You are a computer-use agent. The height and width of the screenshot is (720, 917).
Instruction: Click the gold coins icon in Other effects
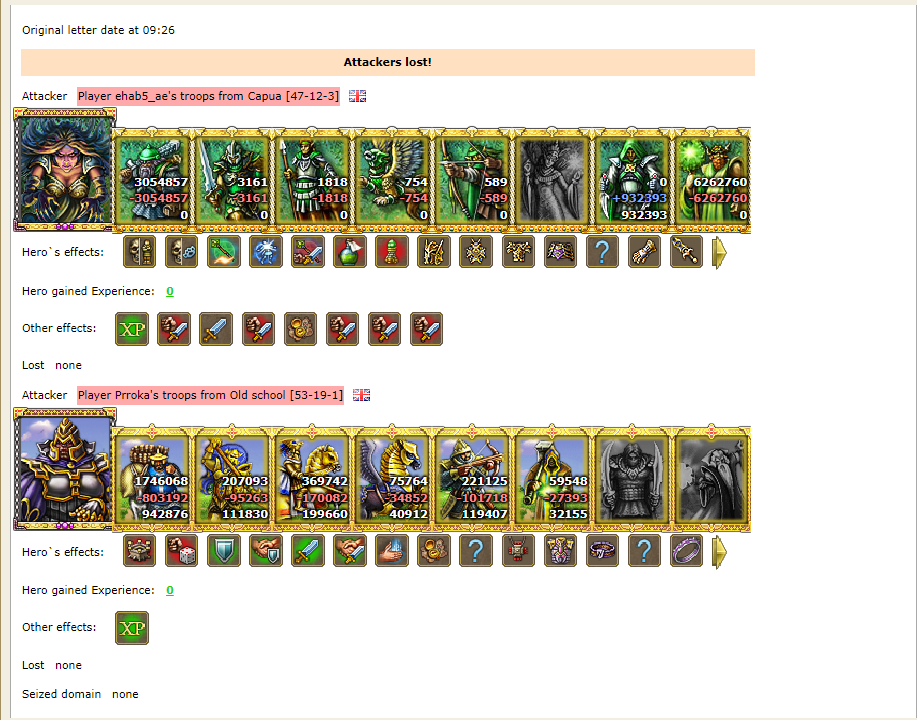[301, 329]
